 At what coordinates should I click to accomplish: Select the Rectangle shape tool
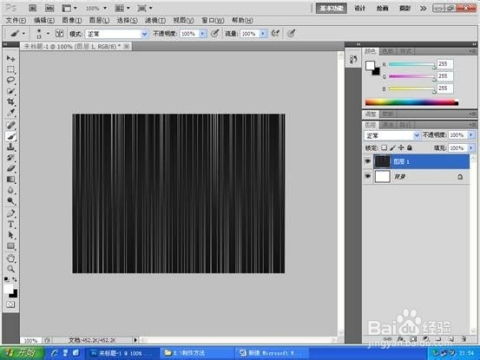point(11,246)
